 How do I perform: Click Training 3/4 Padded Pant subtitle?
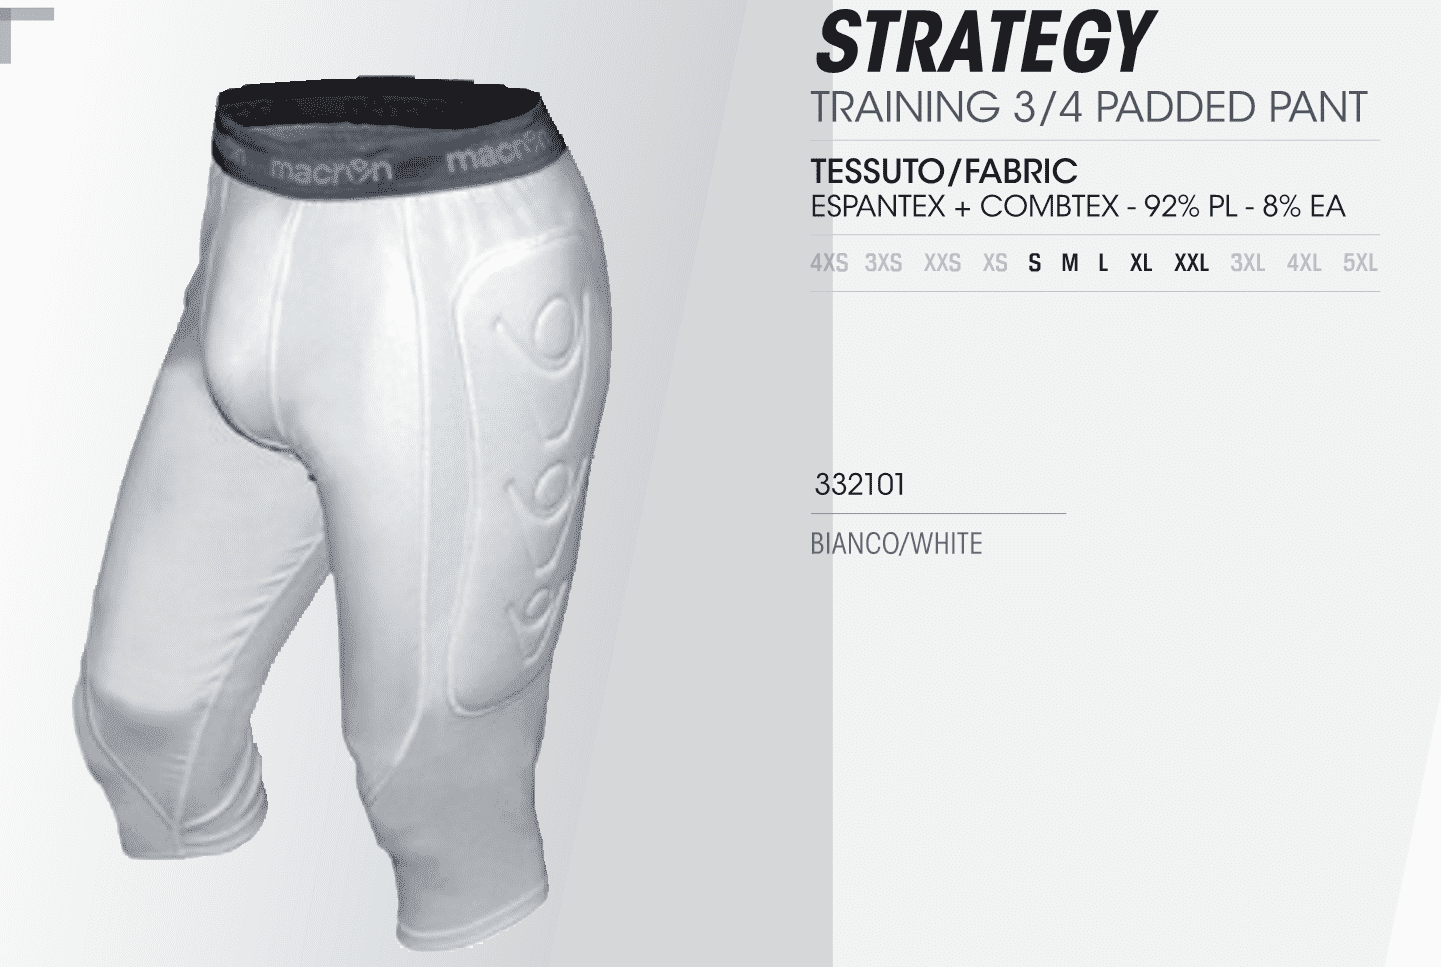[1089, 106]
